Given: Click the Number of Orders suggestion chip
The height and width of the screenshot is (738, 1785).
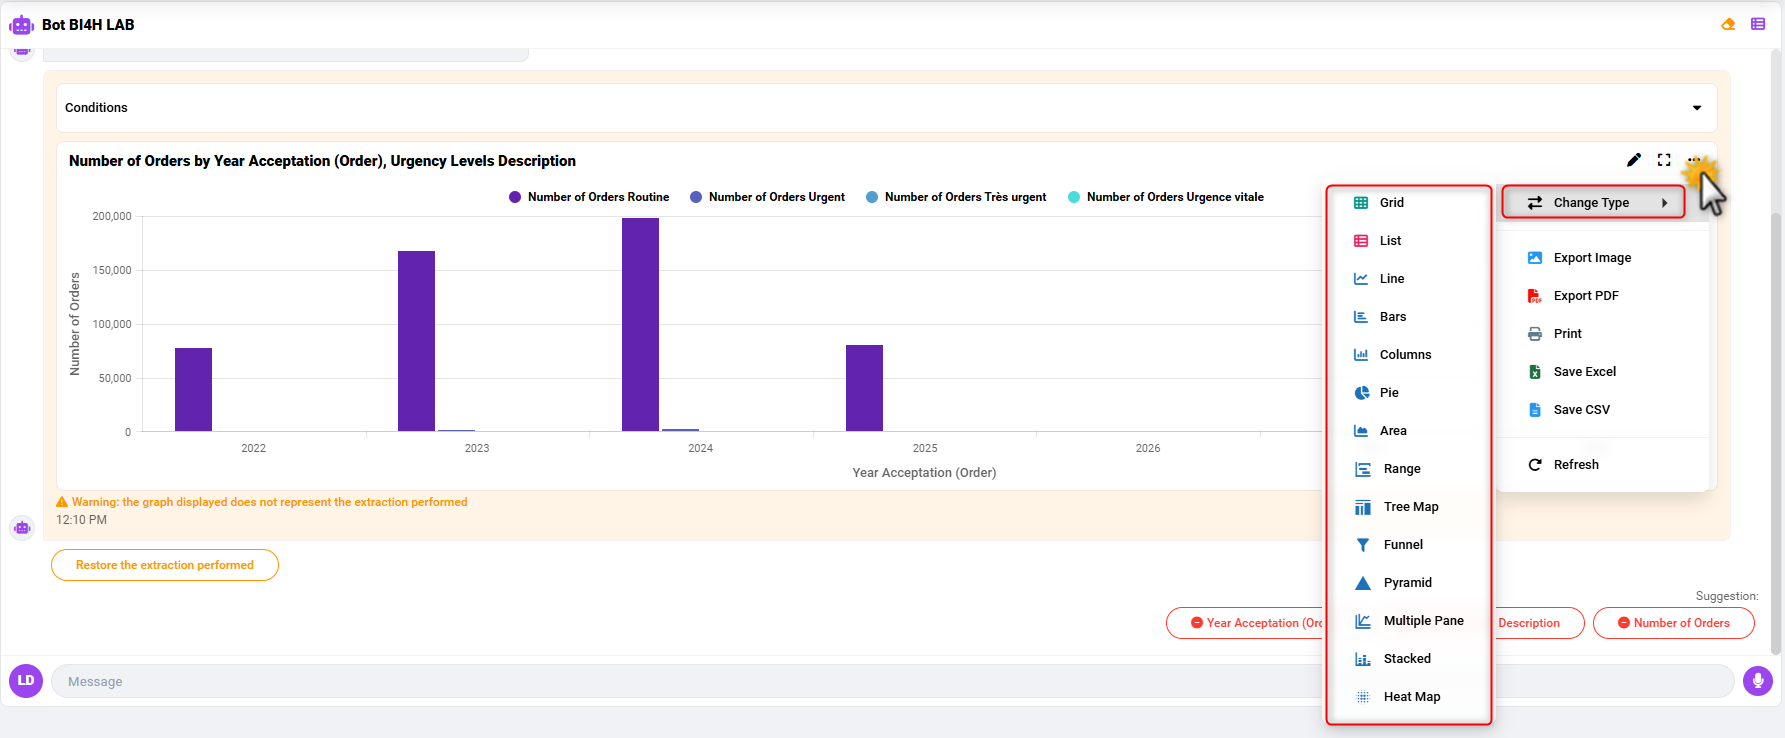Looking at the screenshot, I should pyautogui.click(x=1673, y=623).
